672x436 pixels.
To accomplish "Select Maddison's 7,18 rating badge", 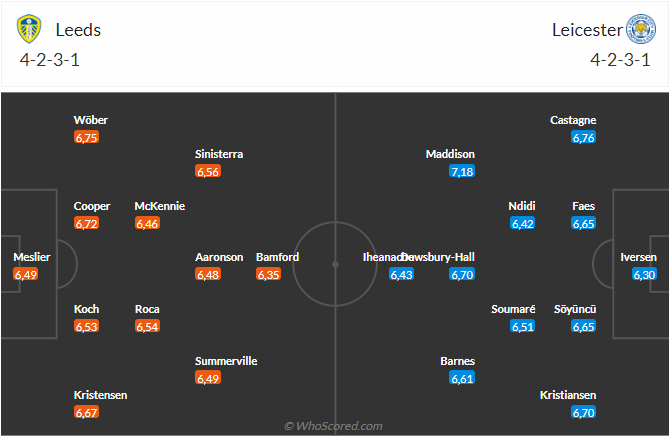I will [462, 172].
